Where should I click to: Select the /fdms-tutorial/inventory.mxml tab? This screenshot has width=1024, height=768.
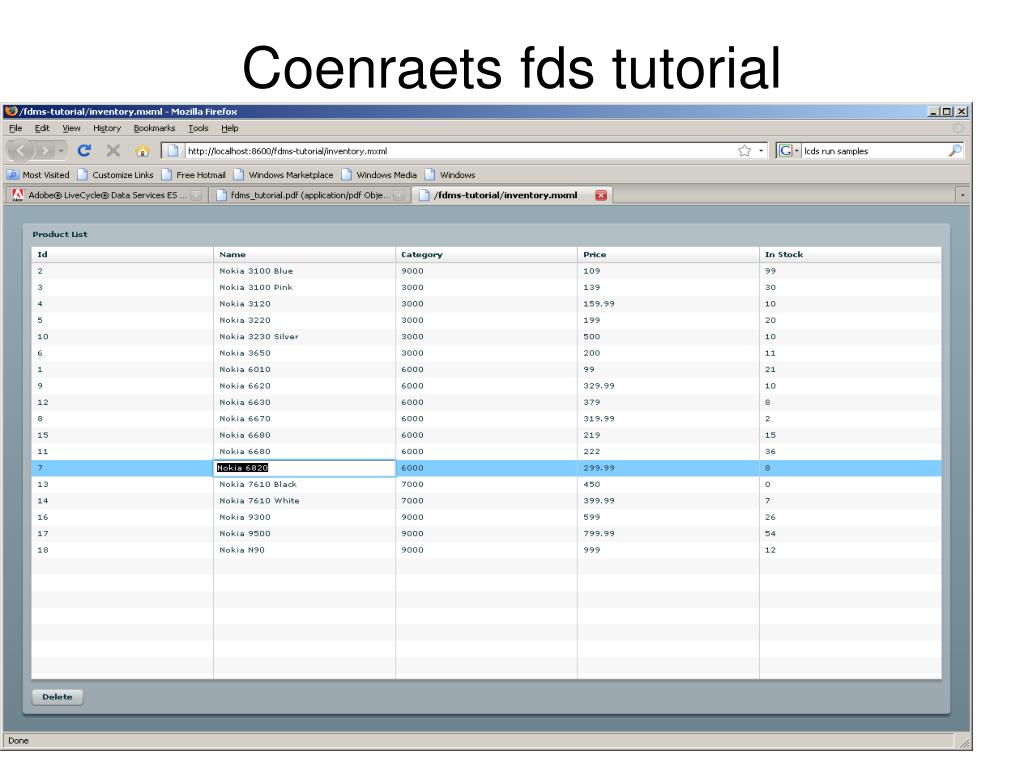tap(511, 195)
